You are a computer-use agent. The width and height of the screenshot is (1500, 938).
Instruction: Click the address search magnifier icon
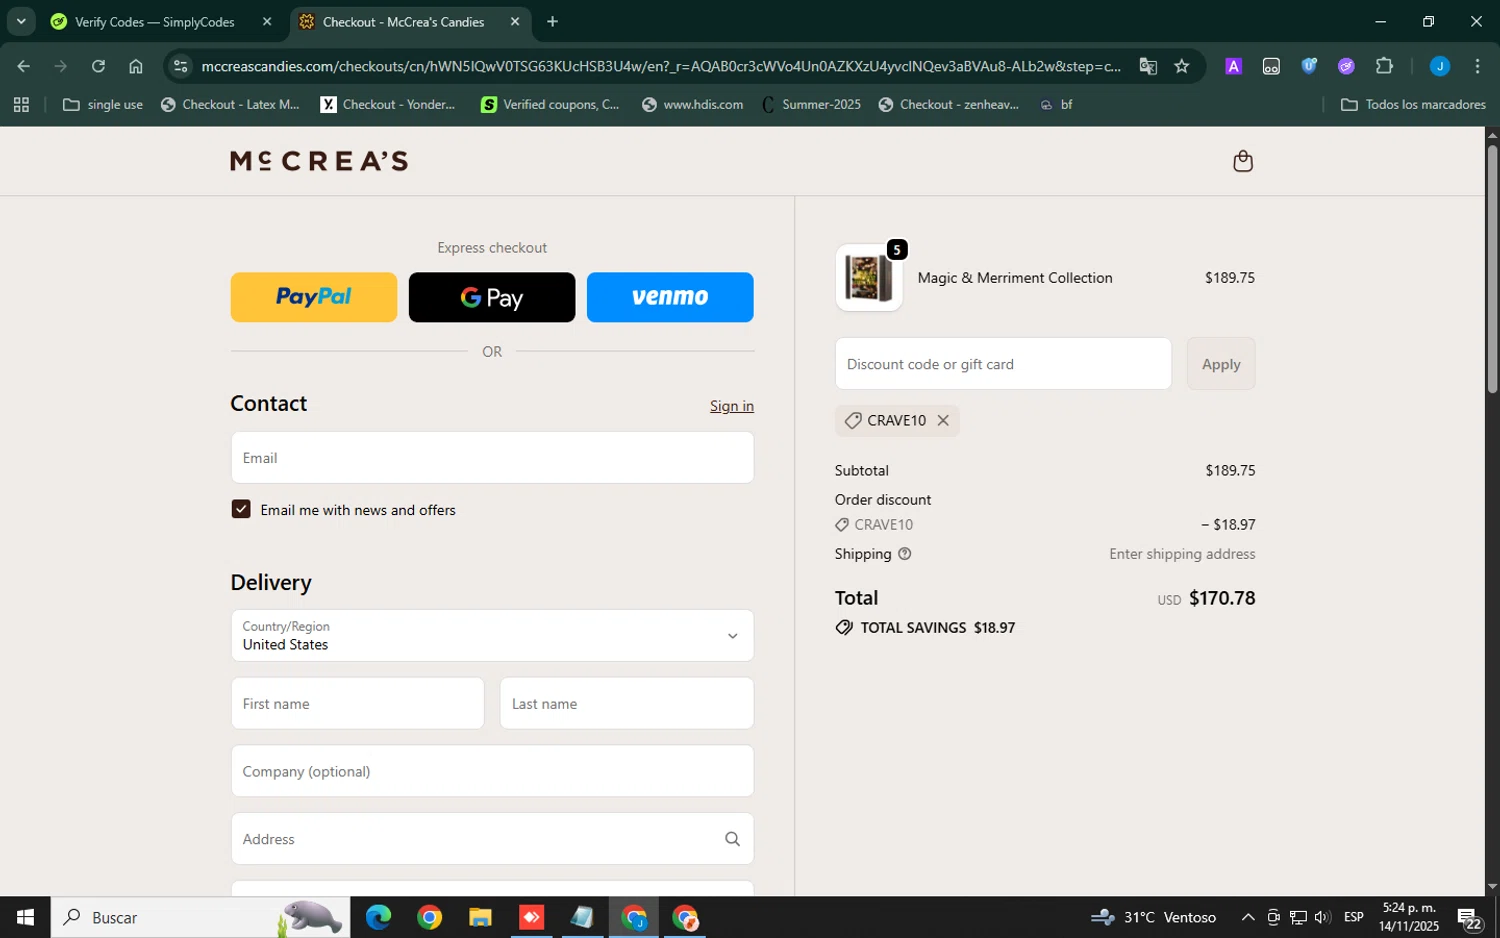pos(732,839)
